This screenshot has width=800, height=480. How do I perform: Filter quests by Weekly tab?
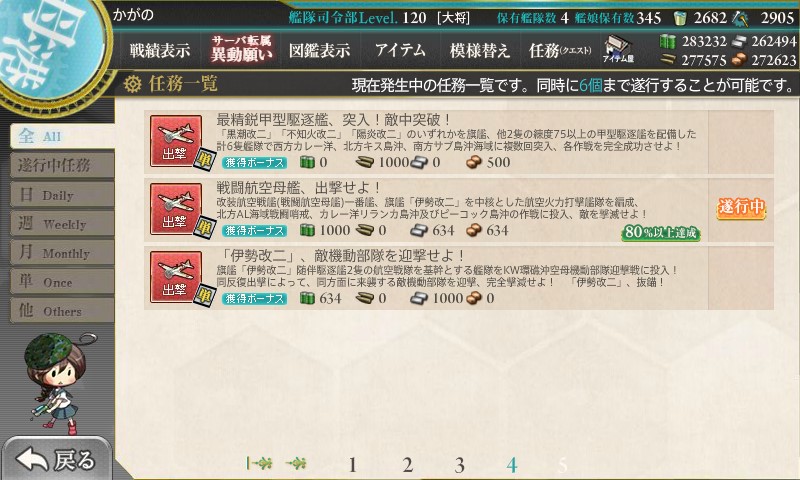click(62, 224)
